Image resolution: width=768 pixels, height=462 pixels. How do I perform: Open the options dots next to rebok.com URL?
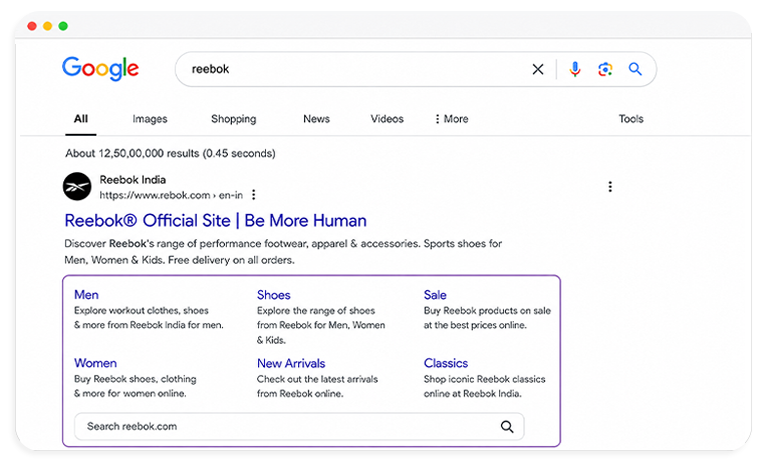click(254, 195)
